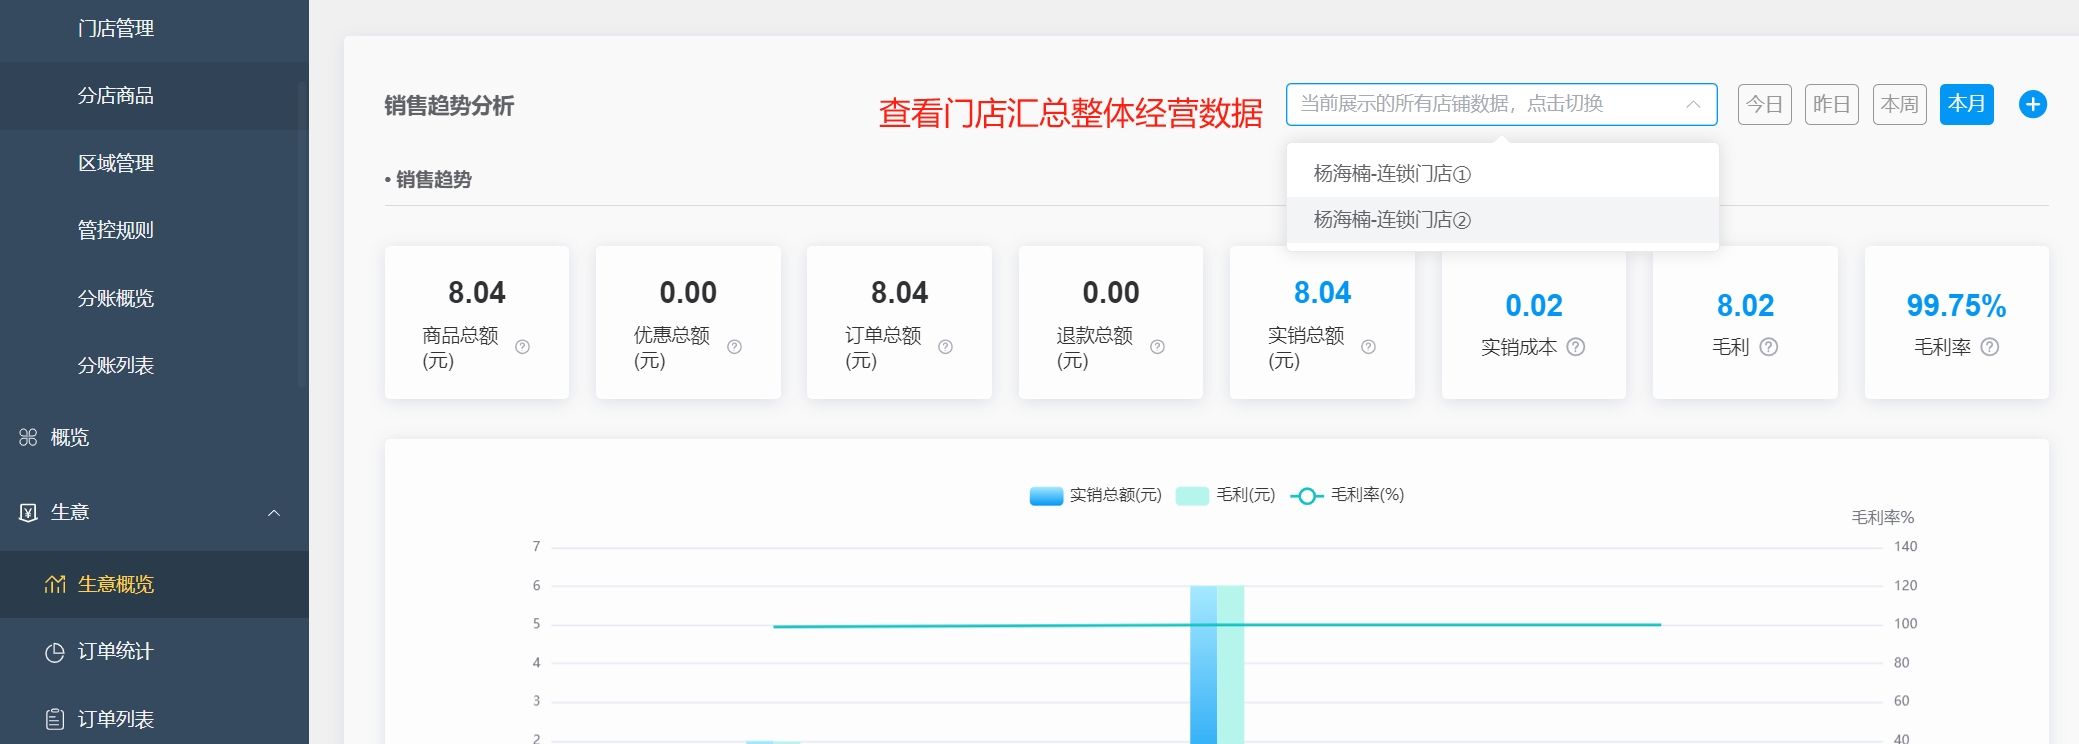This screenshot has width=2079, height=744.
Task: Toggle 实销总额(元) legend series
Action: [1095, 495]
